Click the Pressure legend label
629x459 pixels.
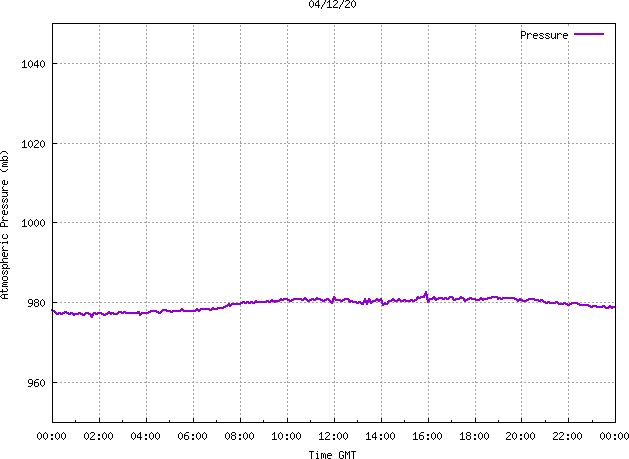[544, 35]
